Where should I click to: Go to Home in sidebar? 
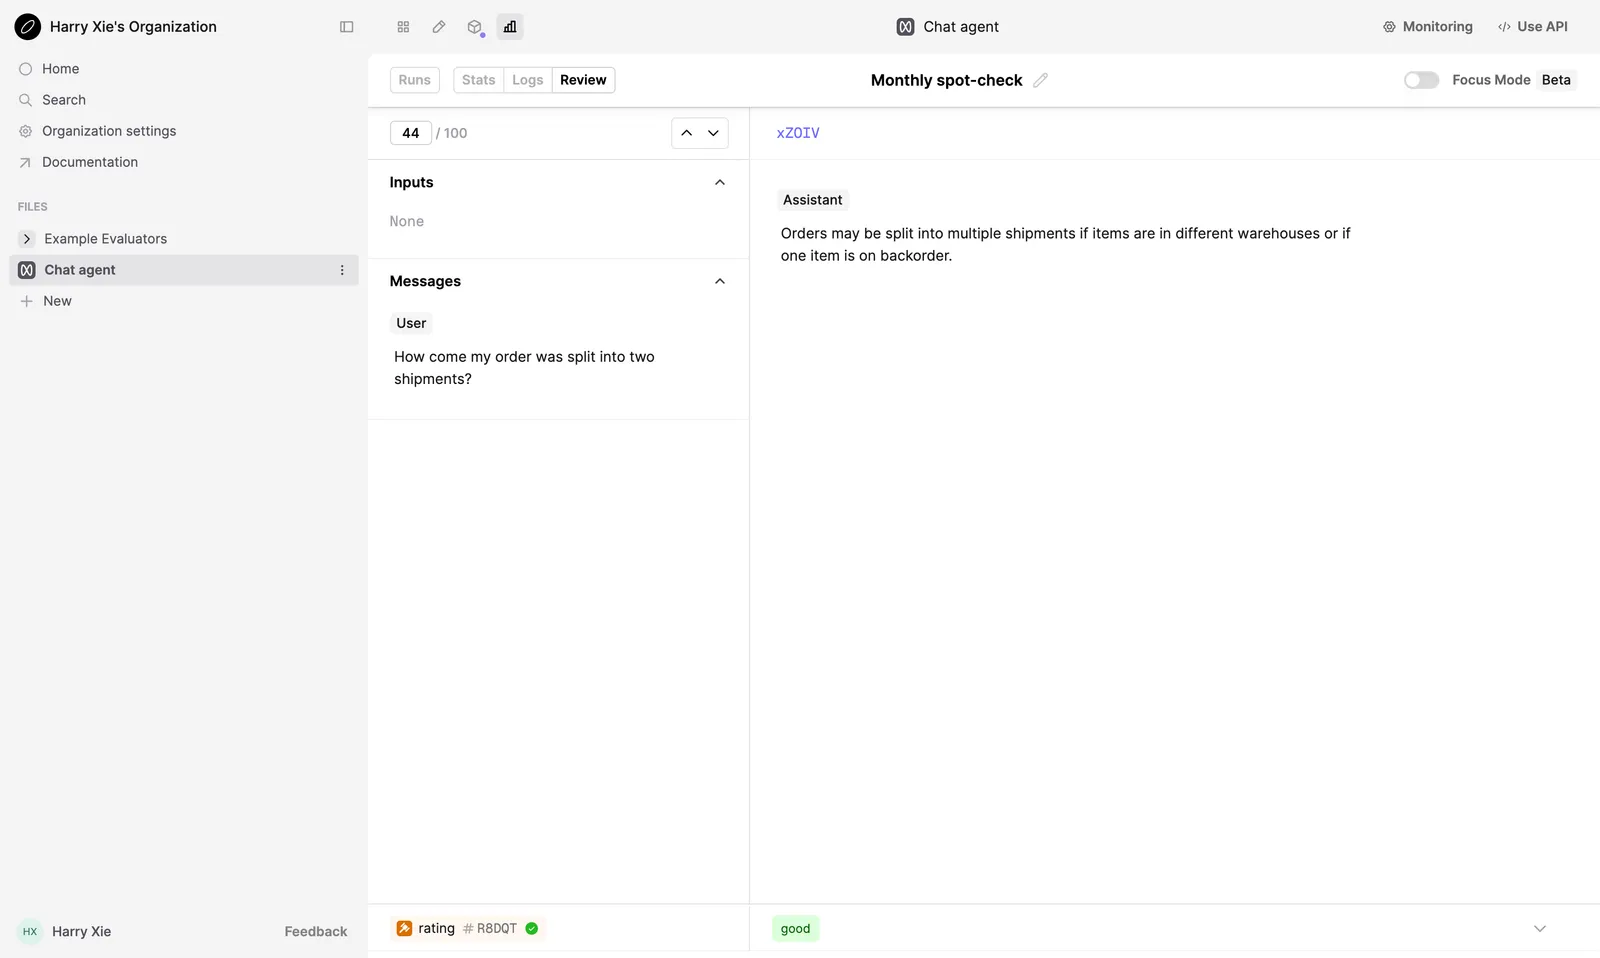coord(60,69)
